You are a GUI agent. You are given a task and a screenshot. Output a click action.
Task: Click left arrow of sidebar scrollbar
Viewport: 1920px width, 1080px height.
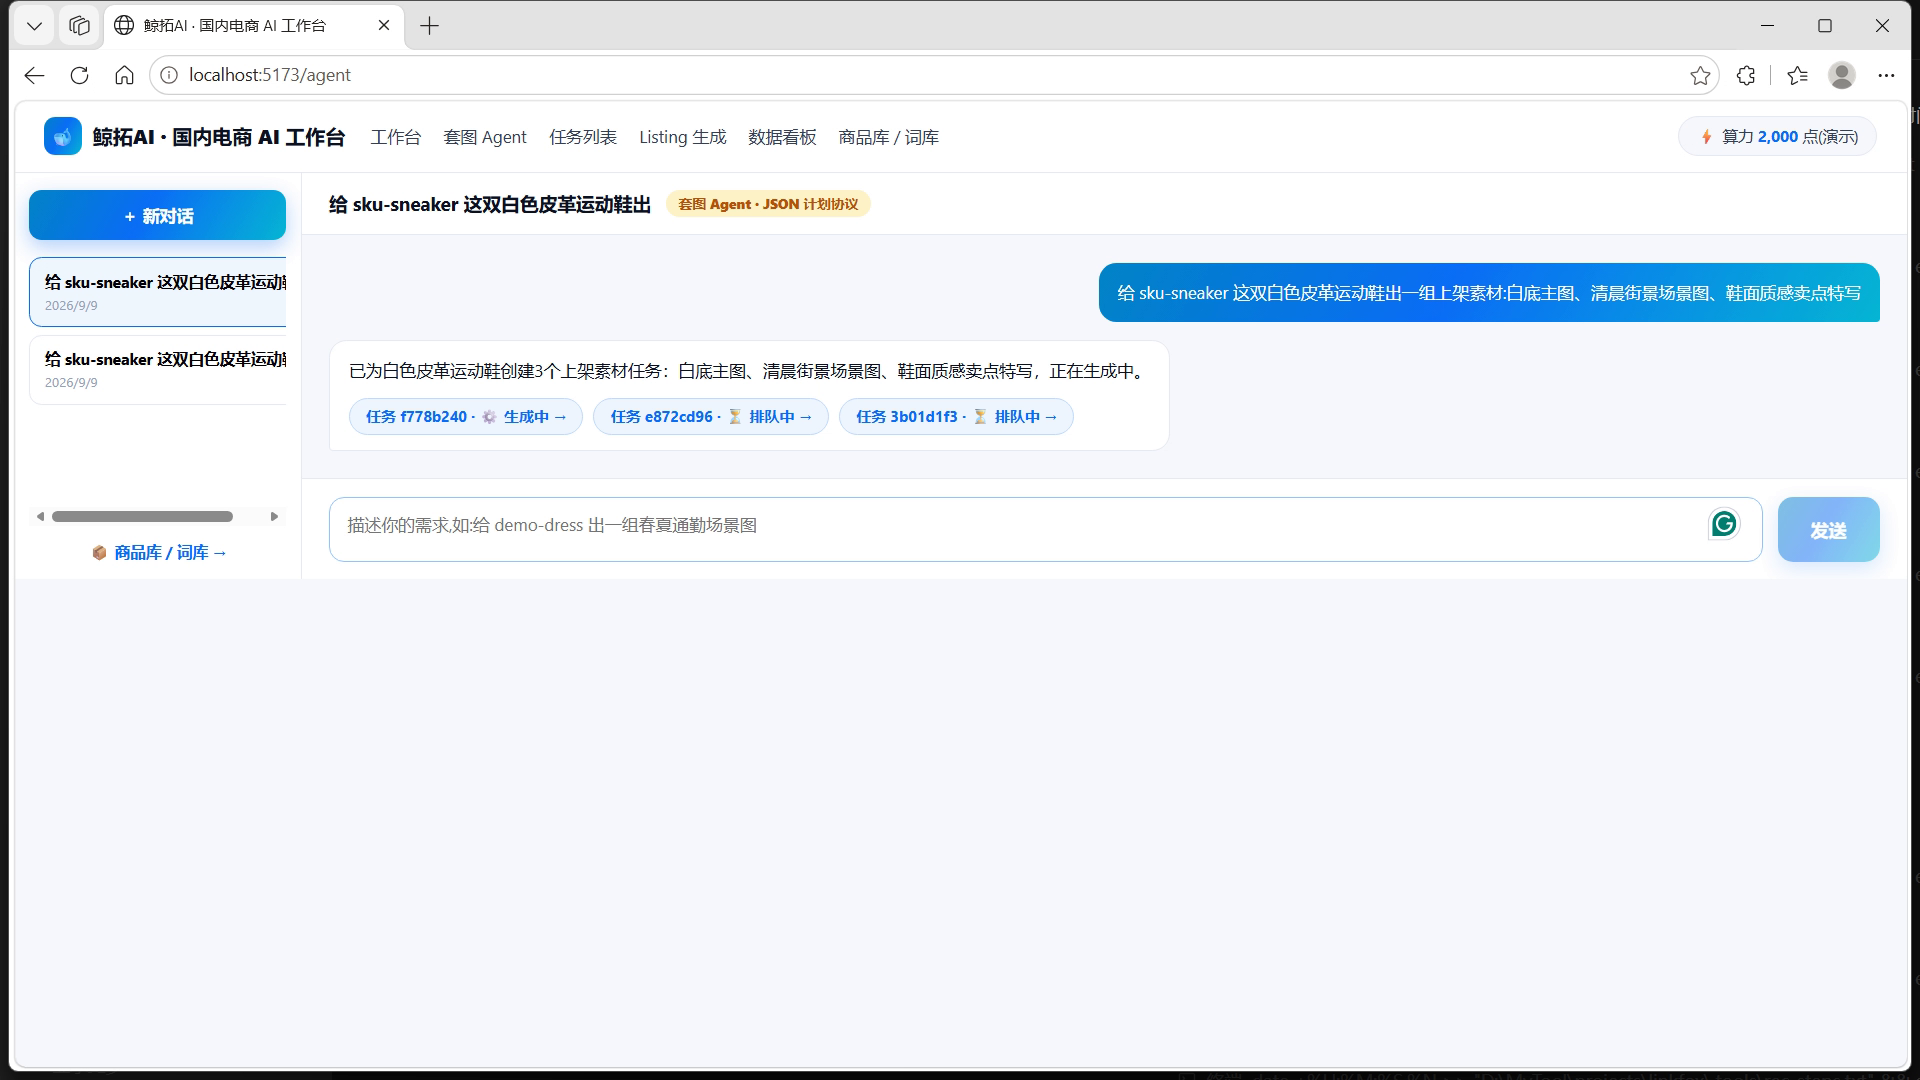(40, 517)
